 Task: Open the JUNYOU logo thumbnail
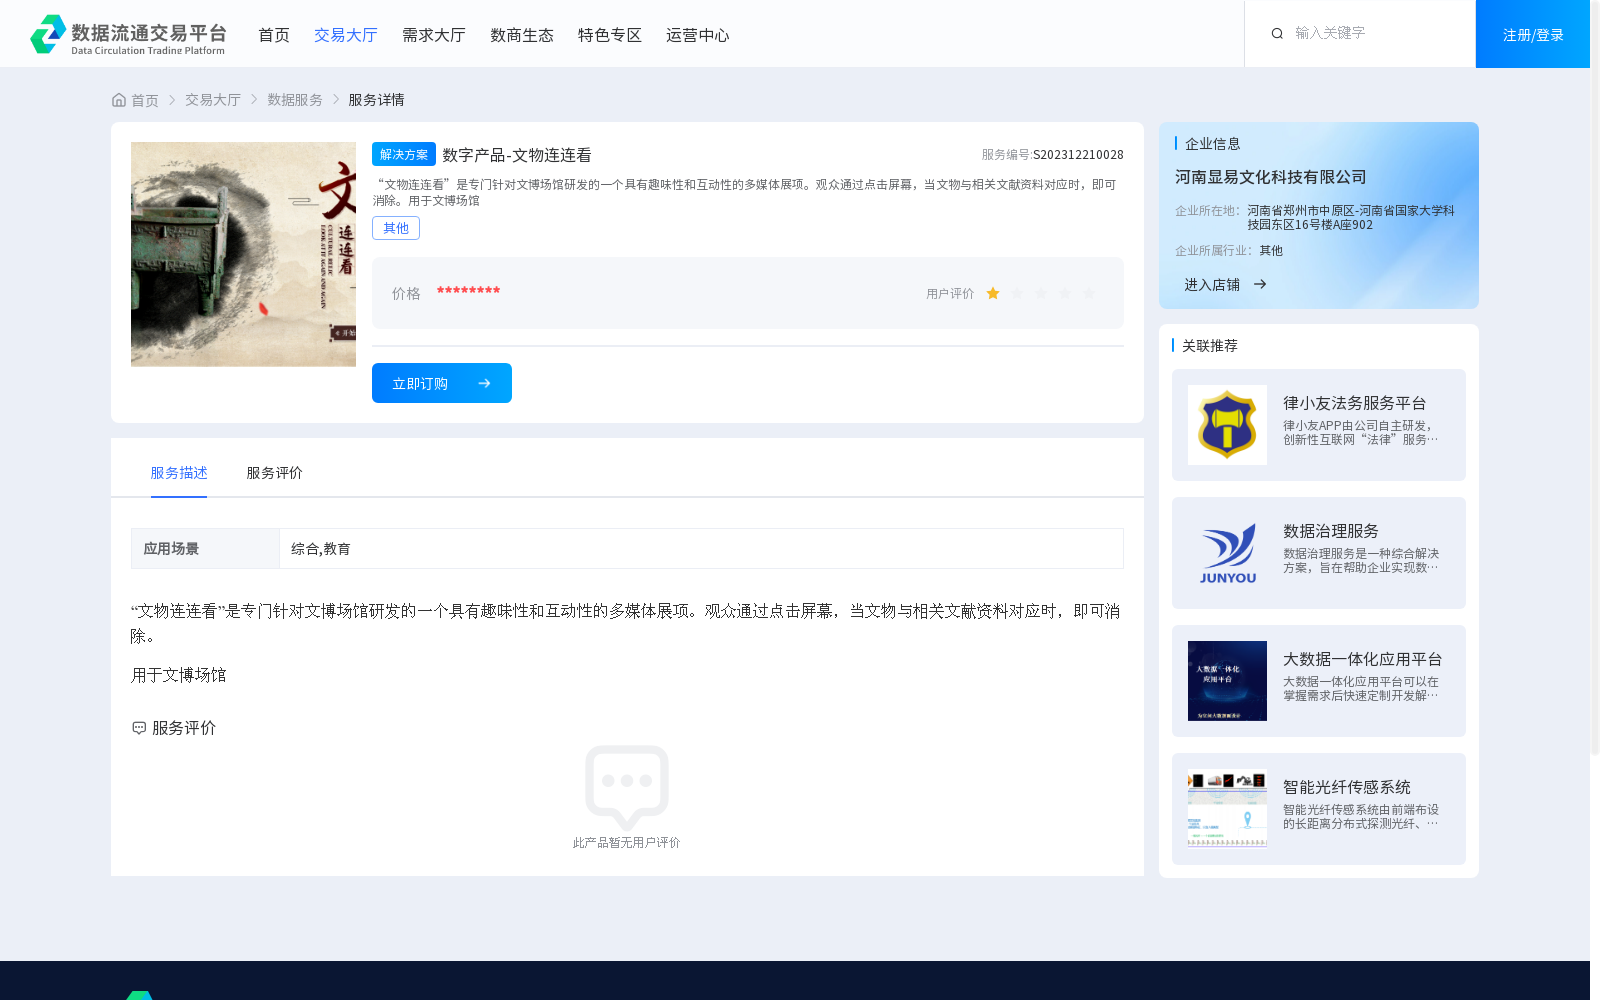1227,553
